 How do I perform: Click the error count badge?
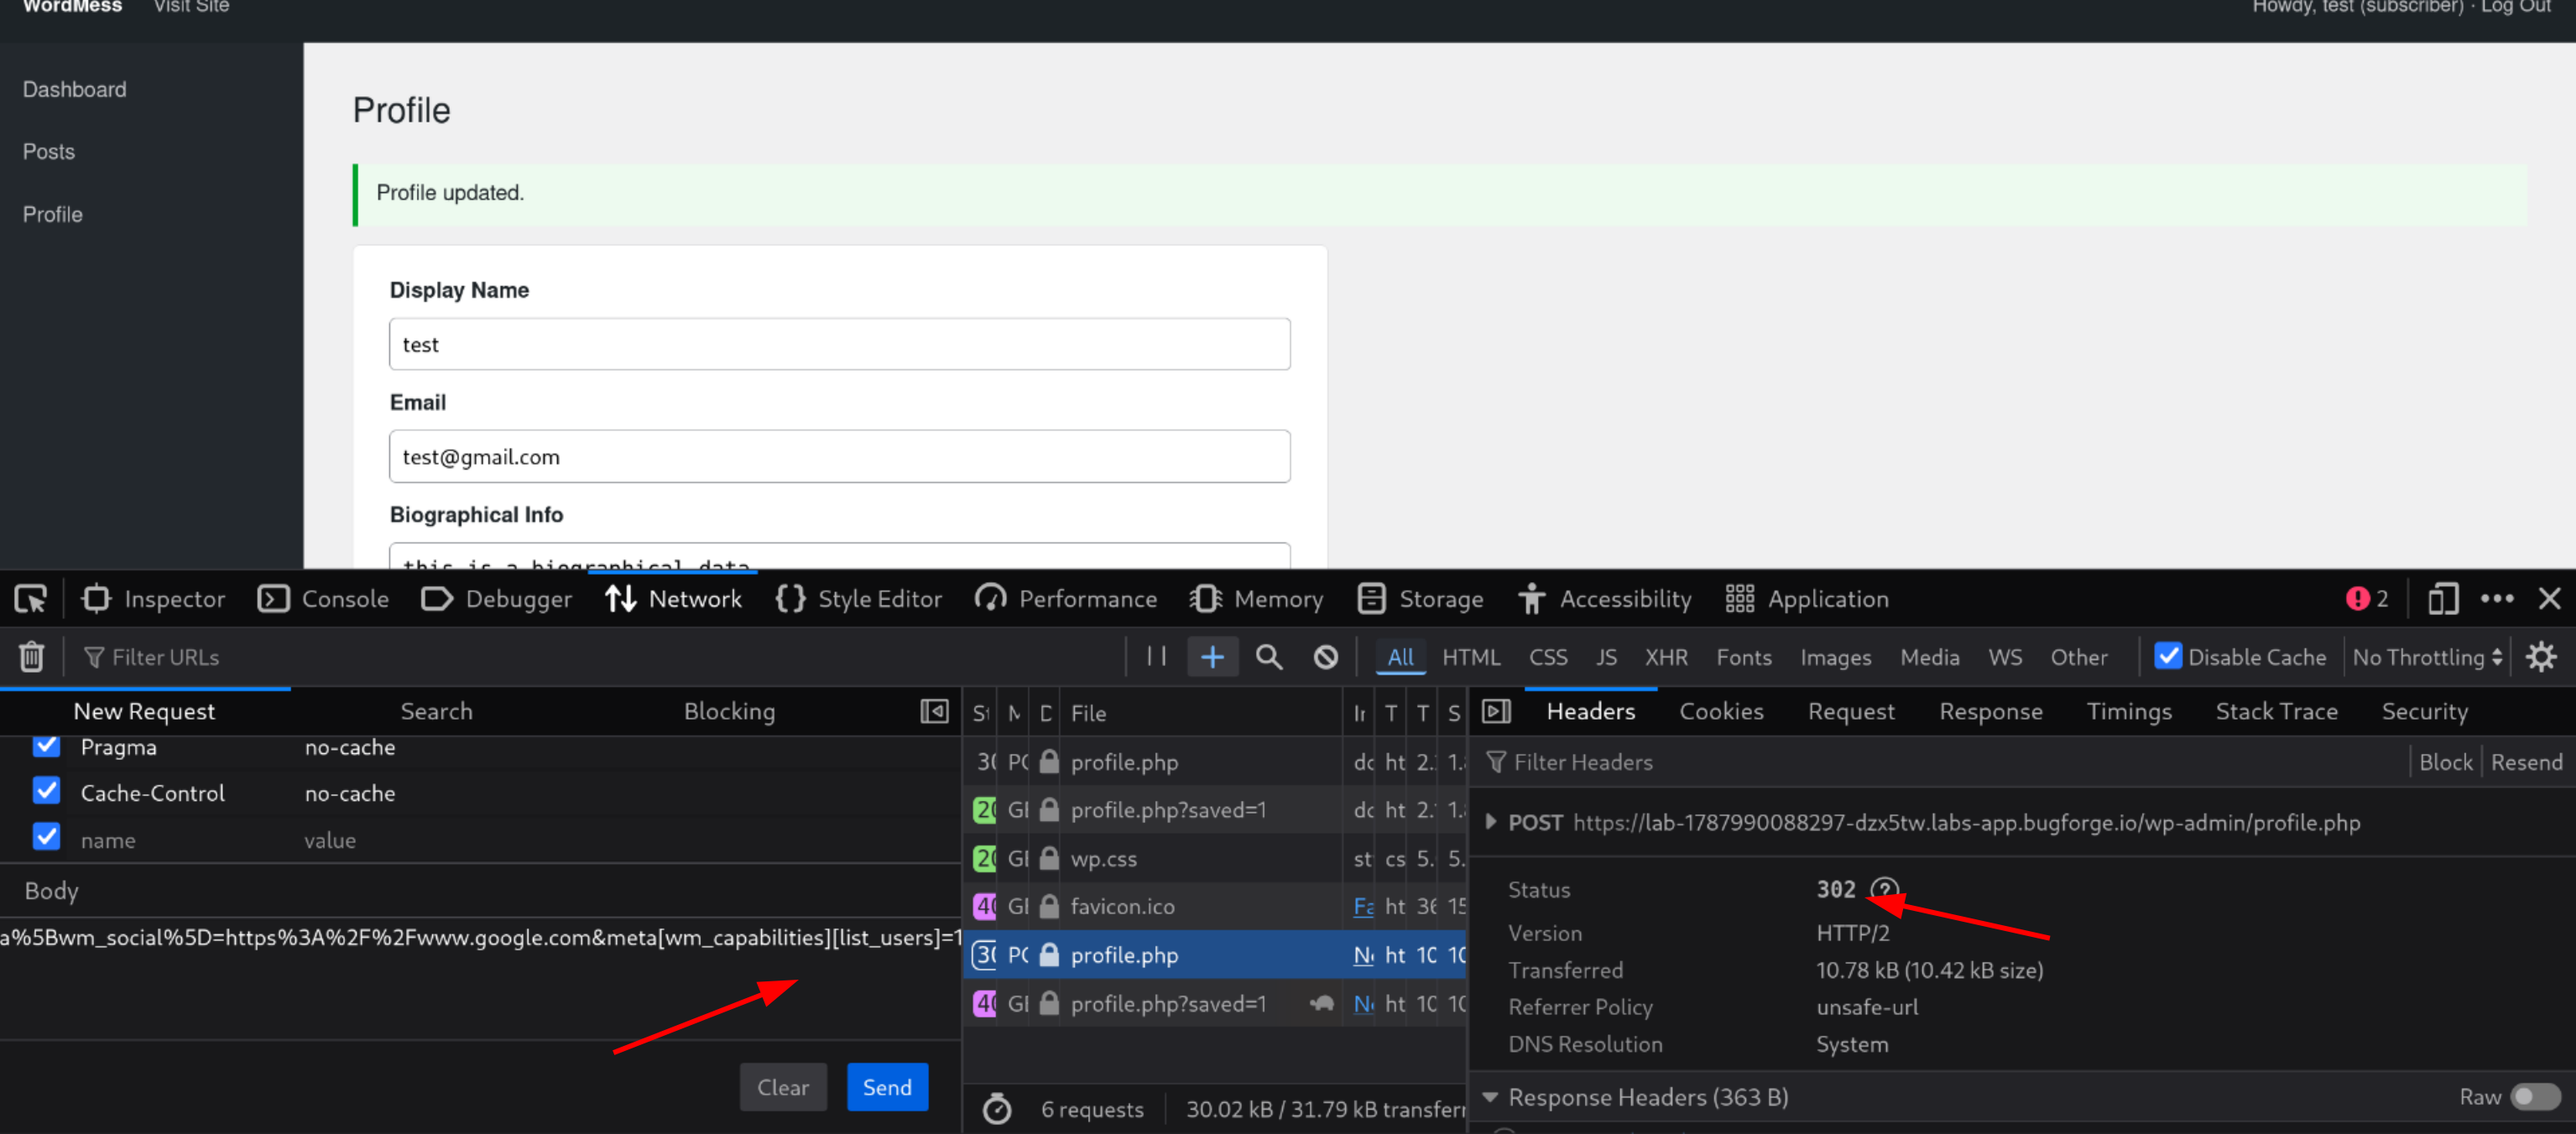point(2367,599)
